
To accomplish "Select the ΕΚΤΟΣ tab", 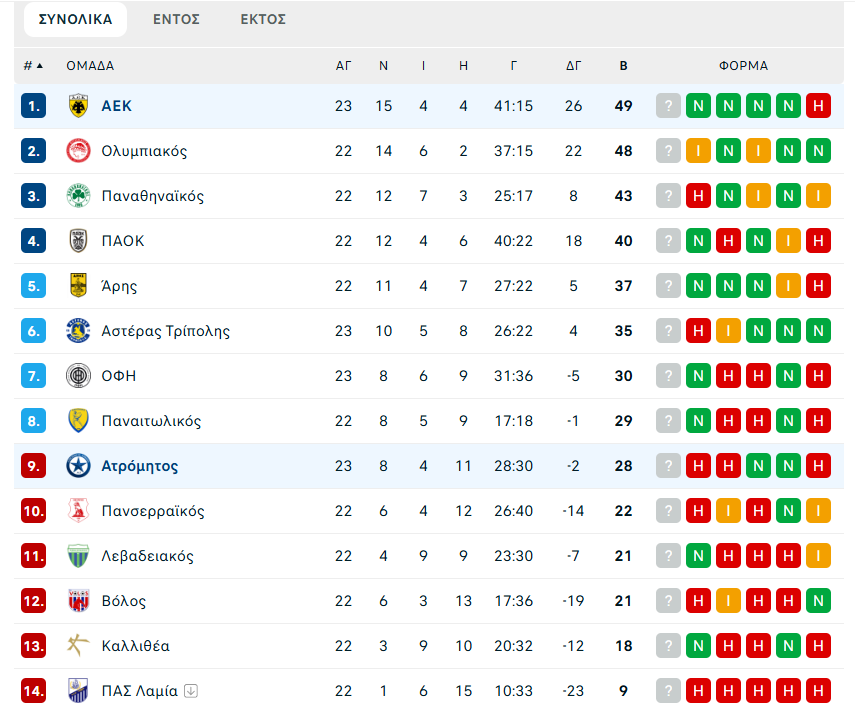I will point(263,19).
